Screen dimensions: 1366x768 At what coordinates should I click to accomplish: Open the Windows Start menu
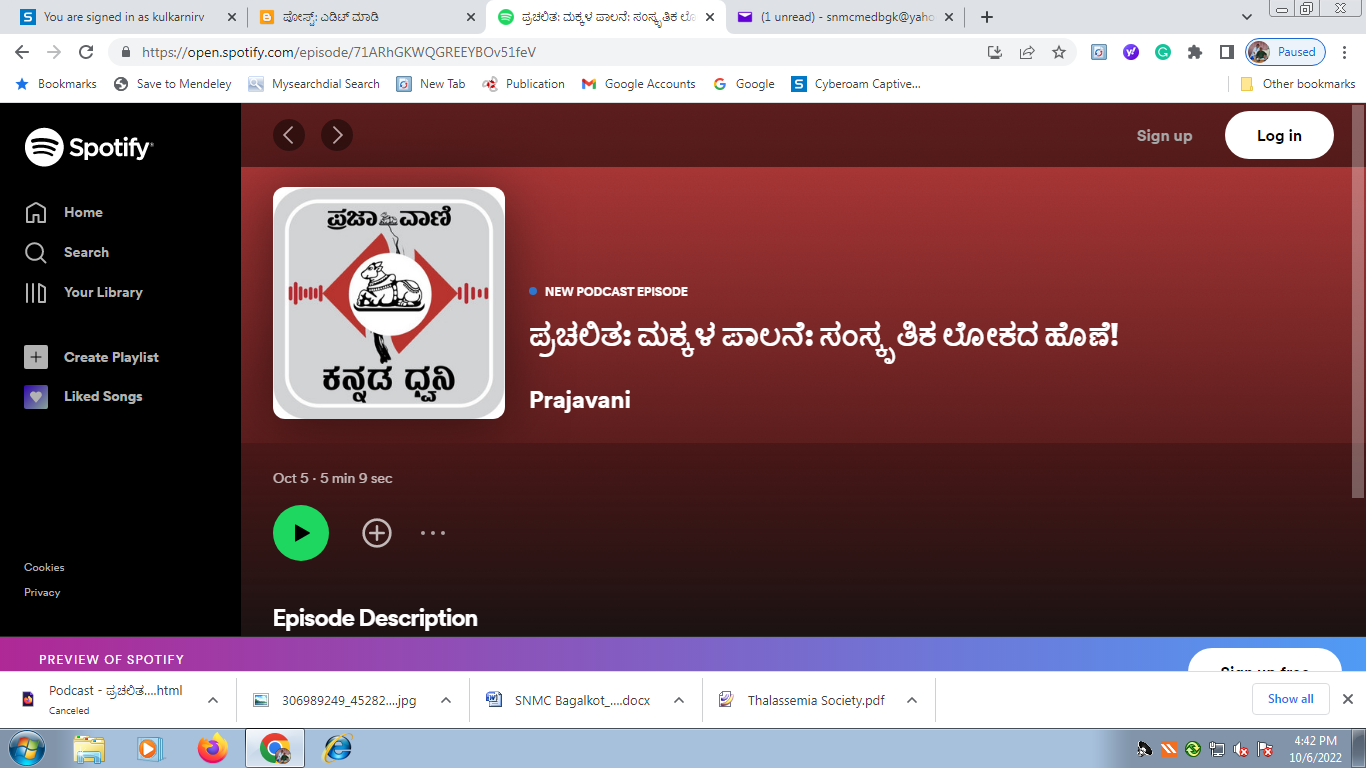pos(26,748)
